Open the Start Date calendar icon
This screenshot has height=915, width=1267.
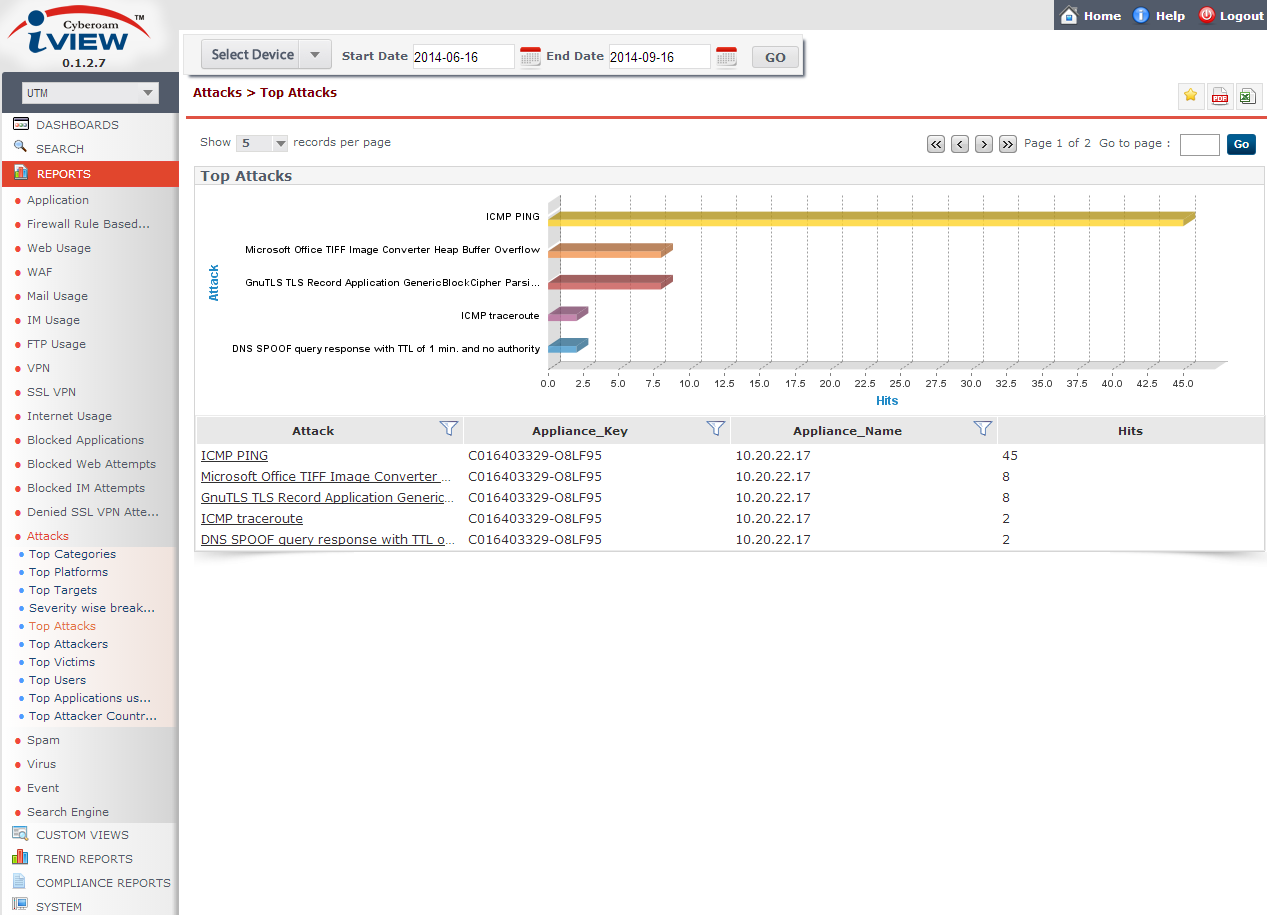[x=529, y=56]
